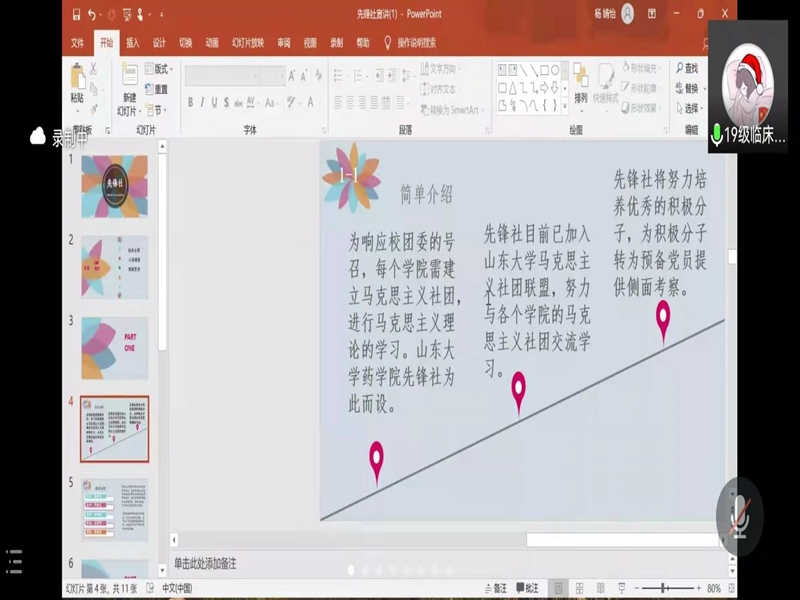Click the Paste (粘贴) icon
Image resolution: width=800 pixels, height=600 pixels.
77,83
